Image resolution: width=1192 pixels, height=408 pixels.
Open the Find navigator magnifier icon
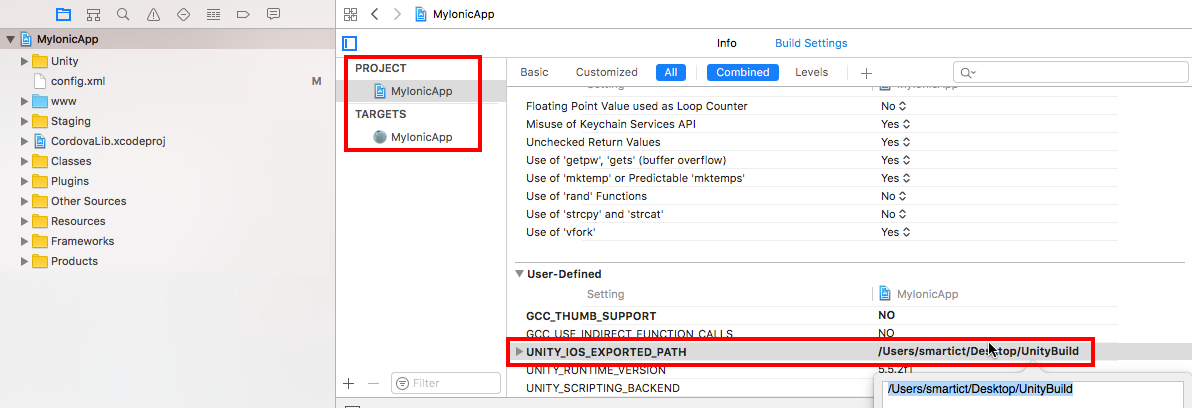[123, 14]
